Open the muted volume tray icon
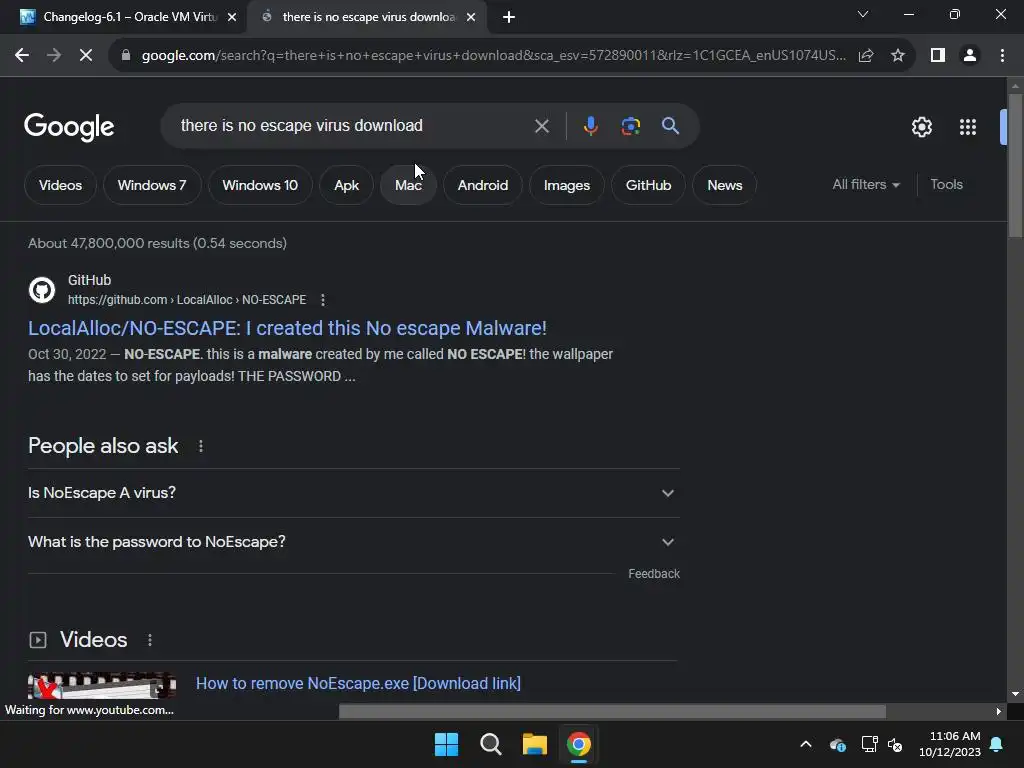The height and width of the screenshot is (768, 1024). [895, 744]
